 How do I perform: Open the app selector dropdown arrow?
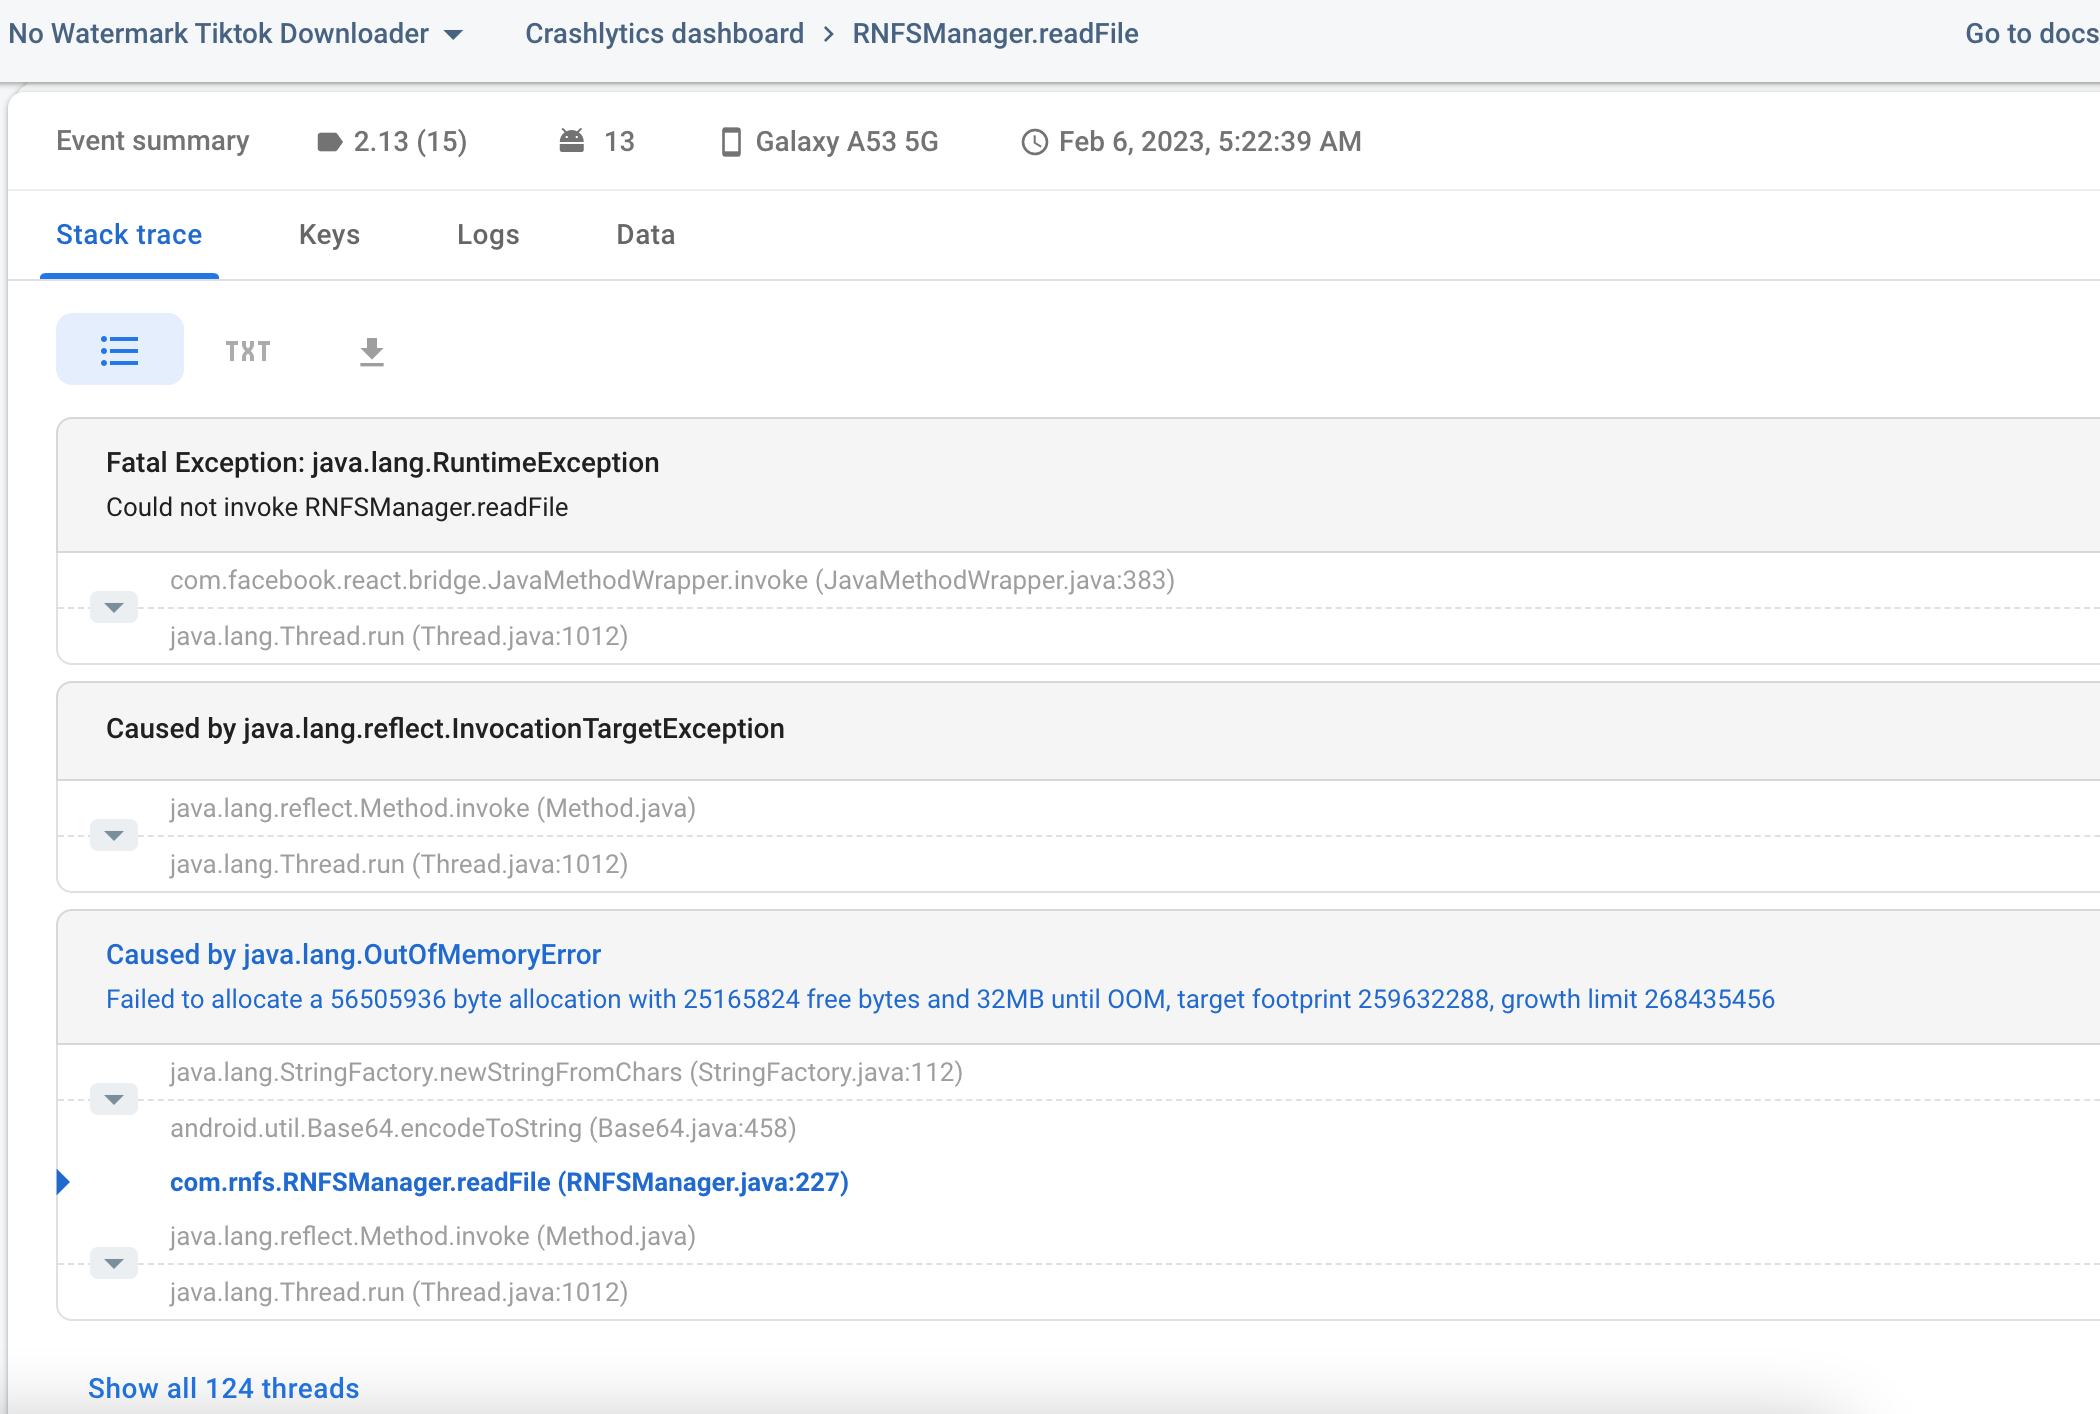(454, 35)
